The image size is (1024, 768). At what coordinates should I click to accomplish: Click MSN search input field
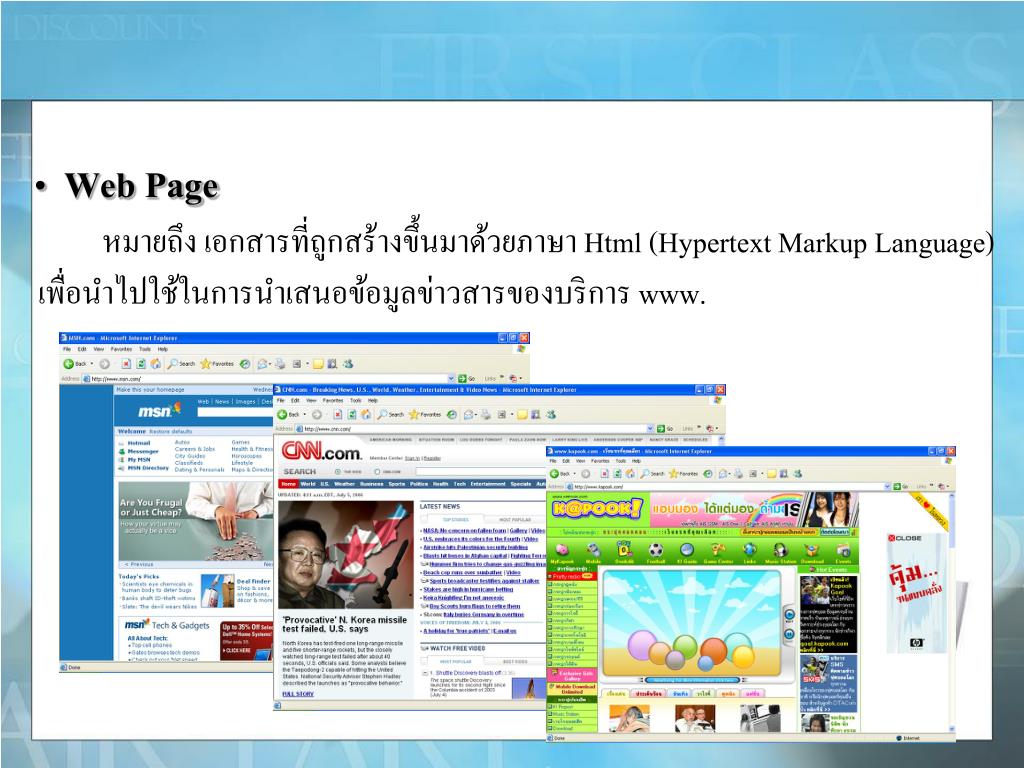(x=235, y=412)
